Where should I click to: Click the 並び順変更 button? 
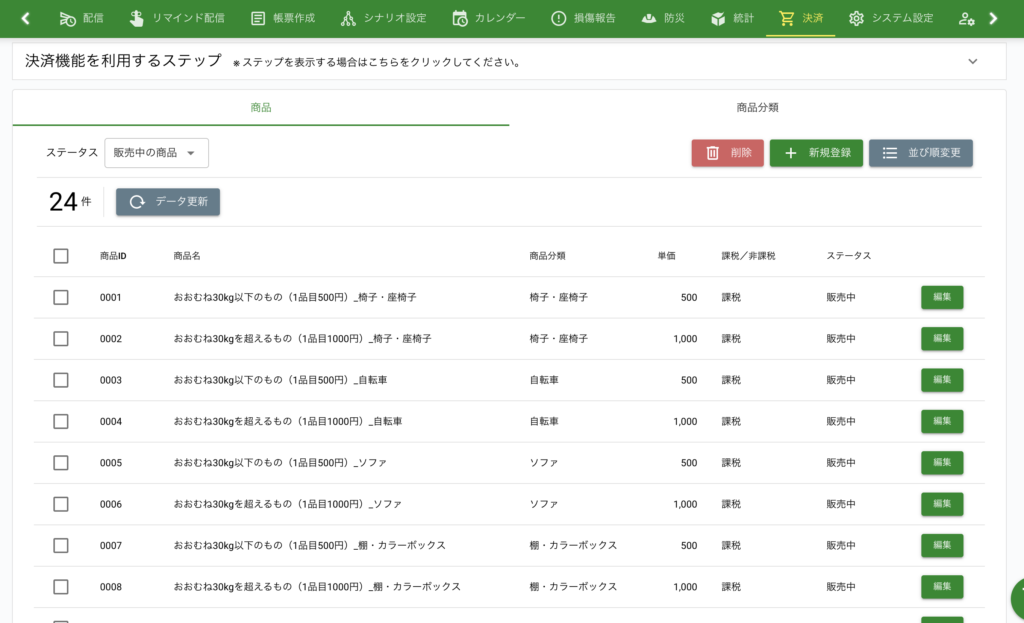click(920, 153)
